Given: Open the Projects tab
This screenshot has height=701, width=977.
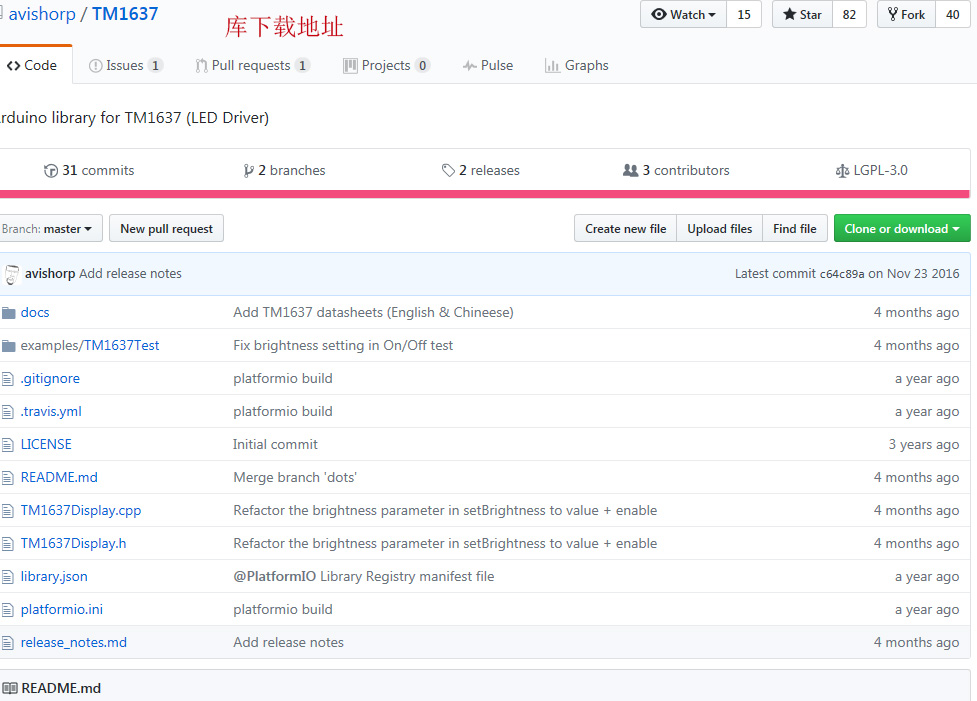Looking at the screenshot, I should point(386,65).
